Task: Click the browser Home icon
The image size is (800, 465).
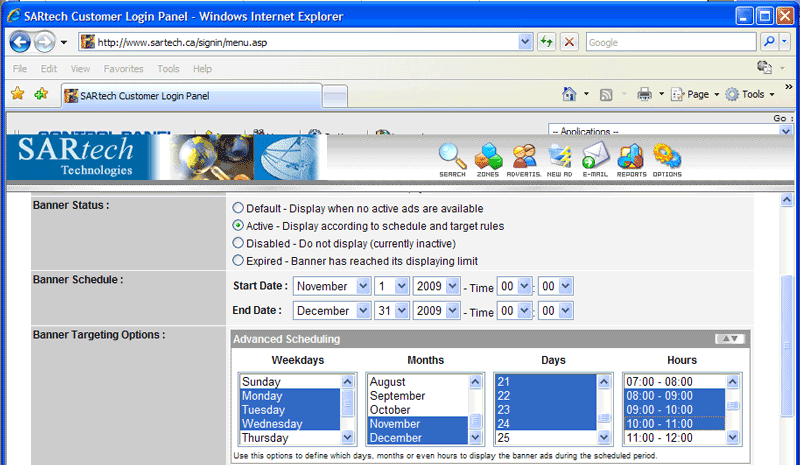Action: pos(569,94)
